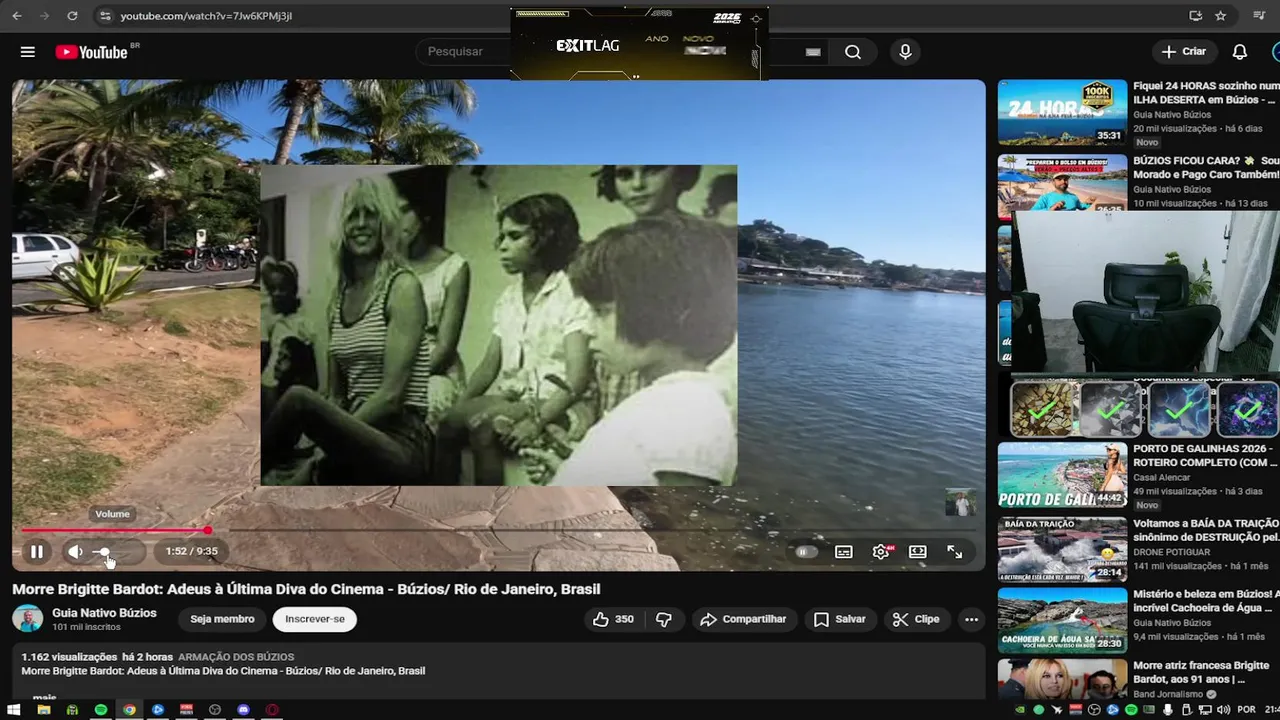Image resolution: width=1280 pixels, height=720 pixels.
Task: Click the video title text
Action: 306,589
